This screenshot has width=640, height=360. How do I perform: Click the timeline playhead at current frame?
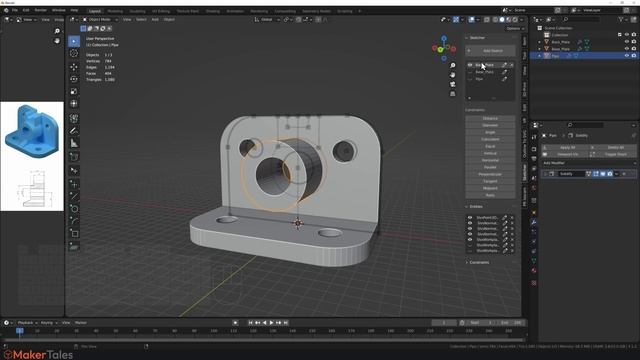[20, 331]
